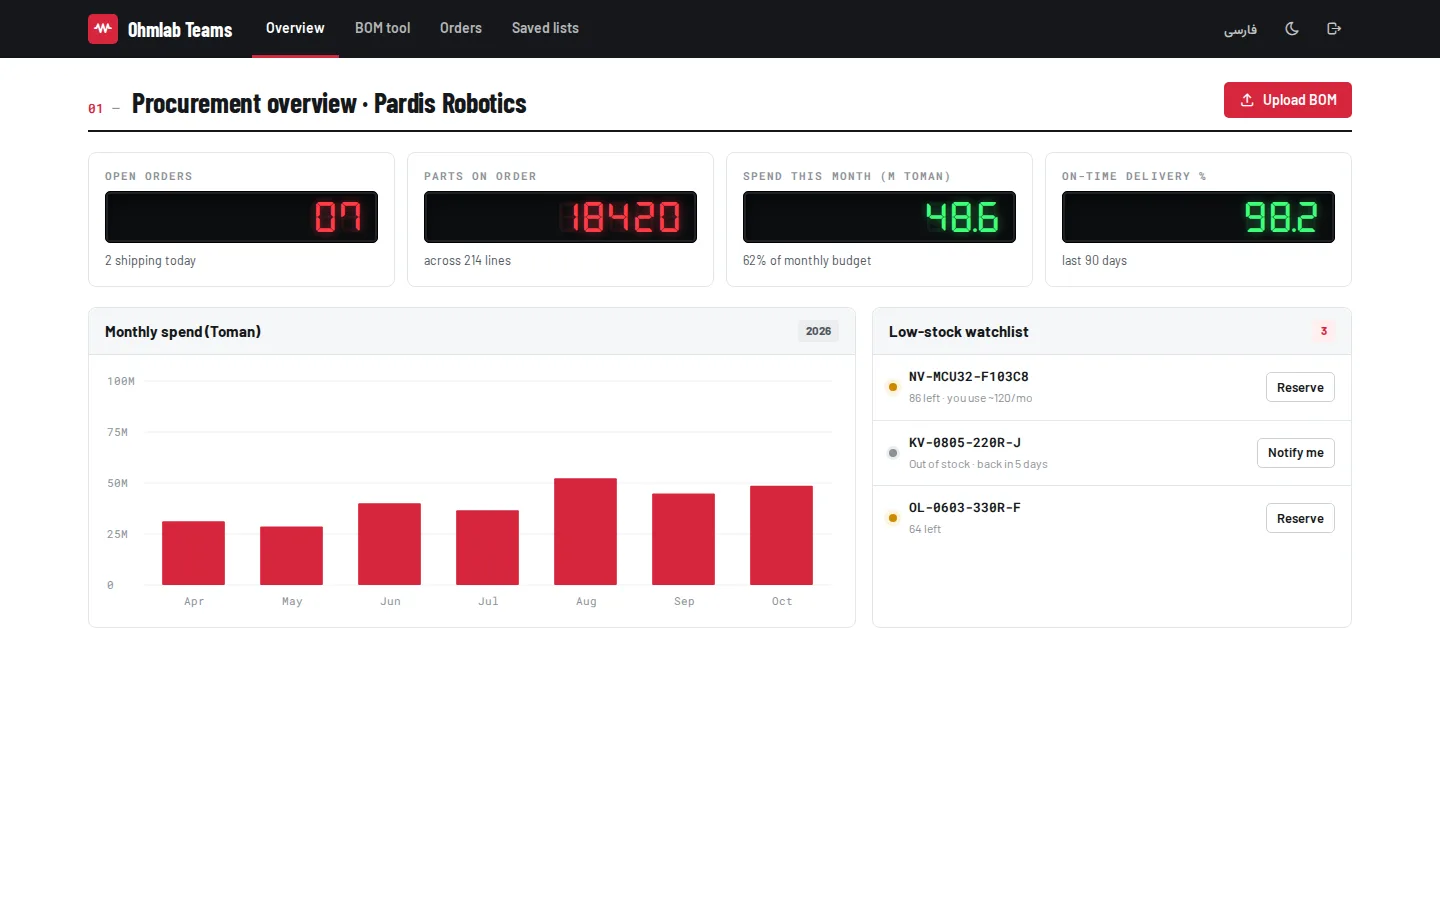
Task: Click the "Out of stock · back in 5 days" text
Action: (978, 464)
